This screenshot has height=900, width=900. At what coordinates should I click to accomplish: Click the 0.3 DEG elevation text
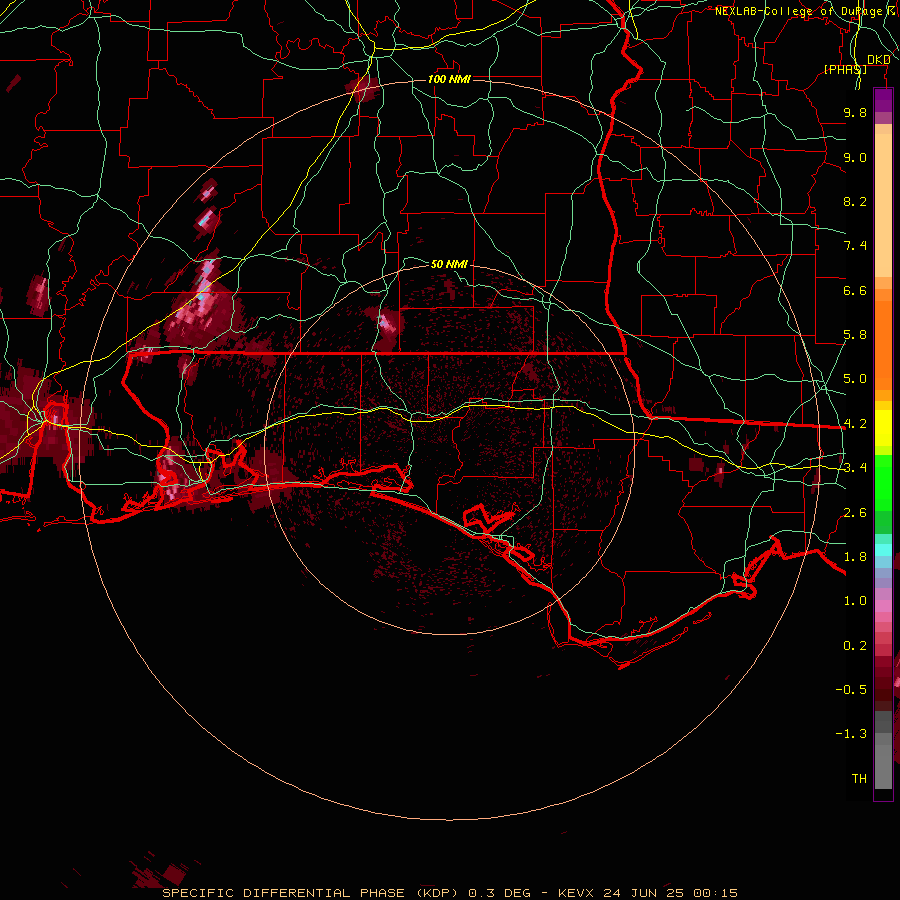[x=499, y=893]
